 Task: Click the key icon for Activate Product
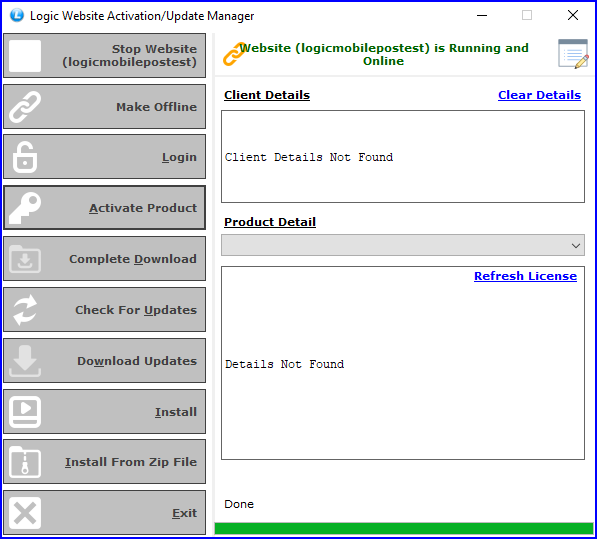click(25, 208)
